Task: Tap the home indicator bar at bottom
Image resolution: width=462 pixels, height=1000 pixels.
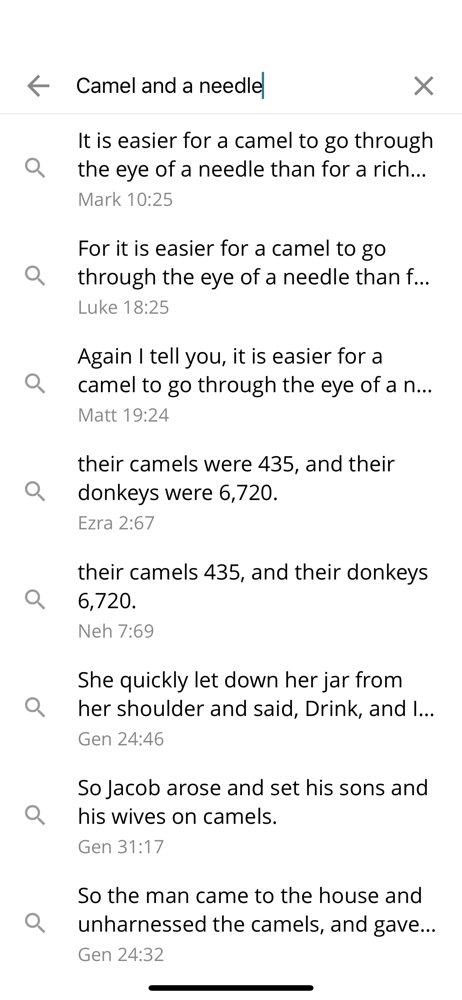Action: tap(231, 988)
